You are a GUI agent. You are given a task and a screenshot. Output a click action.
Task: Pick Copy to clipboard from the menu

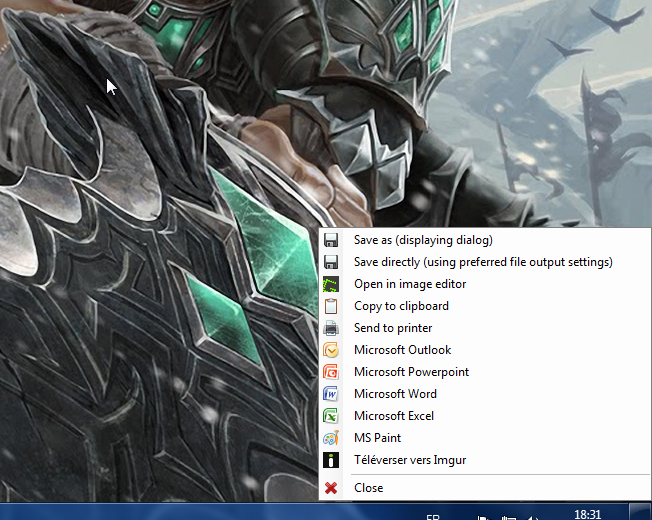(x=401, y=306)
